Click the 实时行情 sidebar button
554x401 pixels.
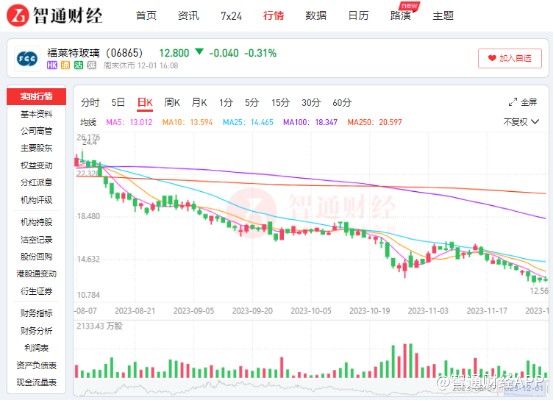36,96
